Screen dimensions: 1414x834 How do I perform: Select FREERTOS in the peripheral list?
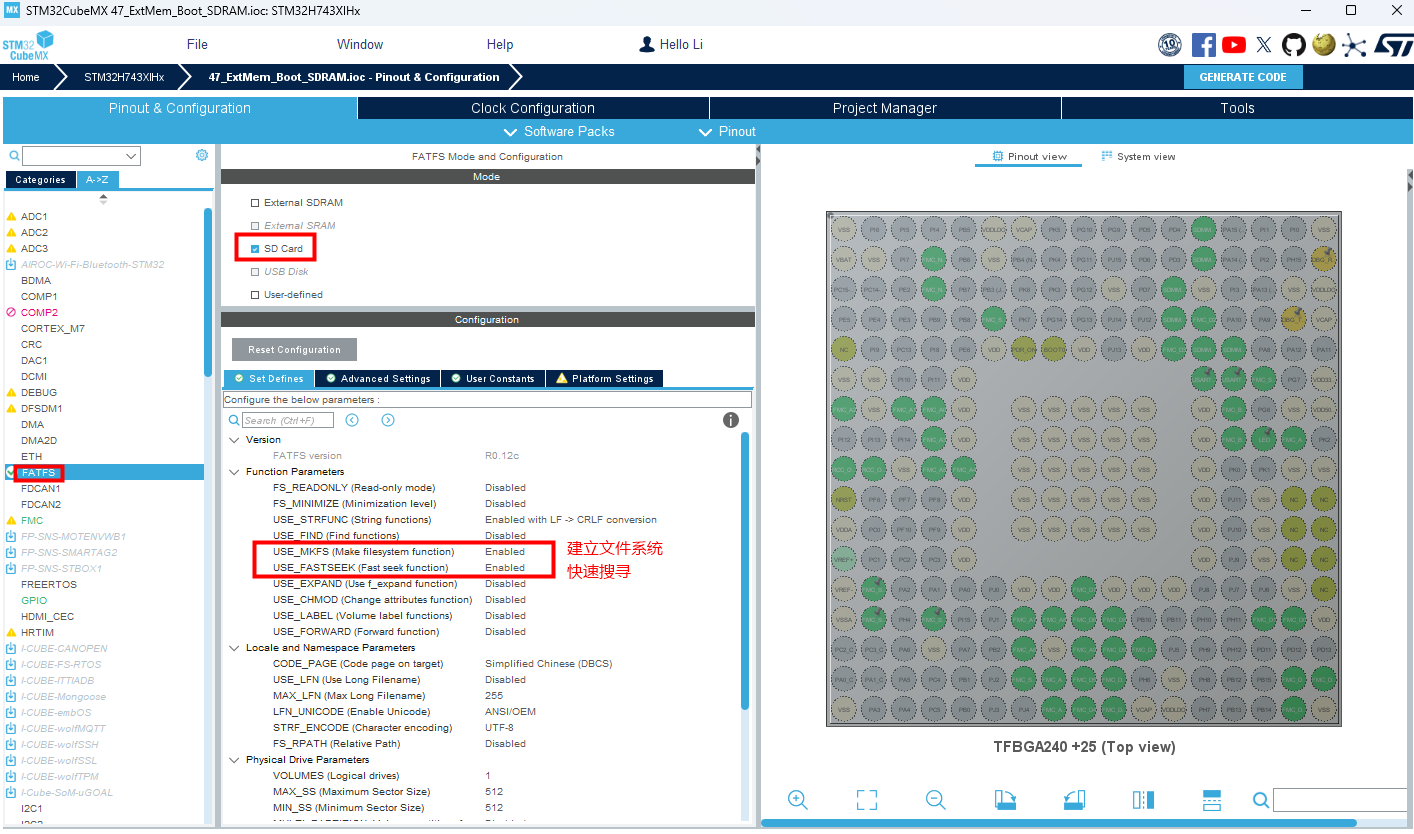(49, 585)
